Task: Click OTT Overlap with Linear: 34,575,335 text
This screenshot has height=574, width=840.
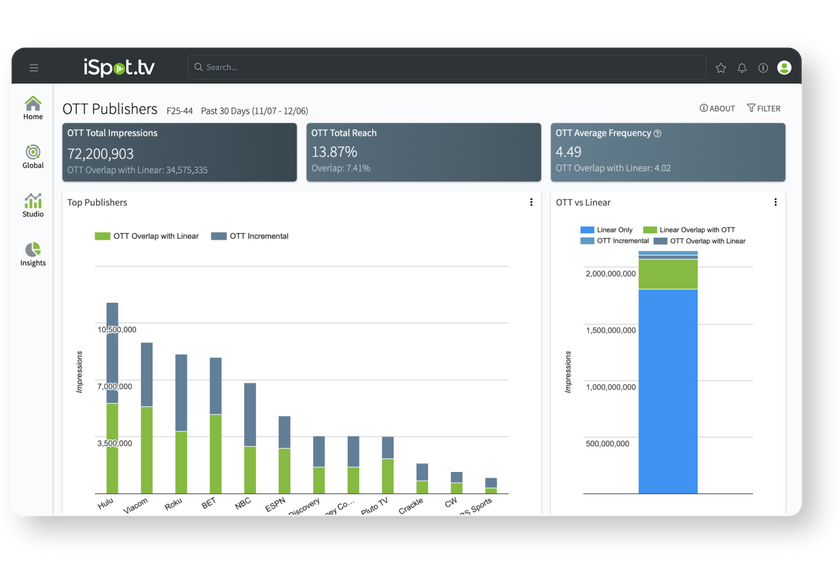Action: pyautogui.click(x=137, y=170)
